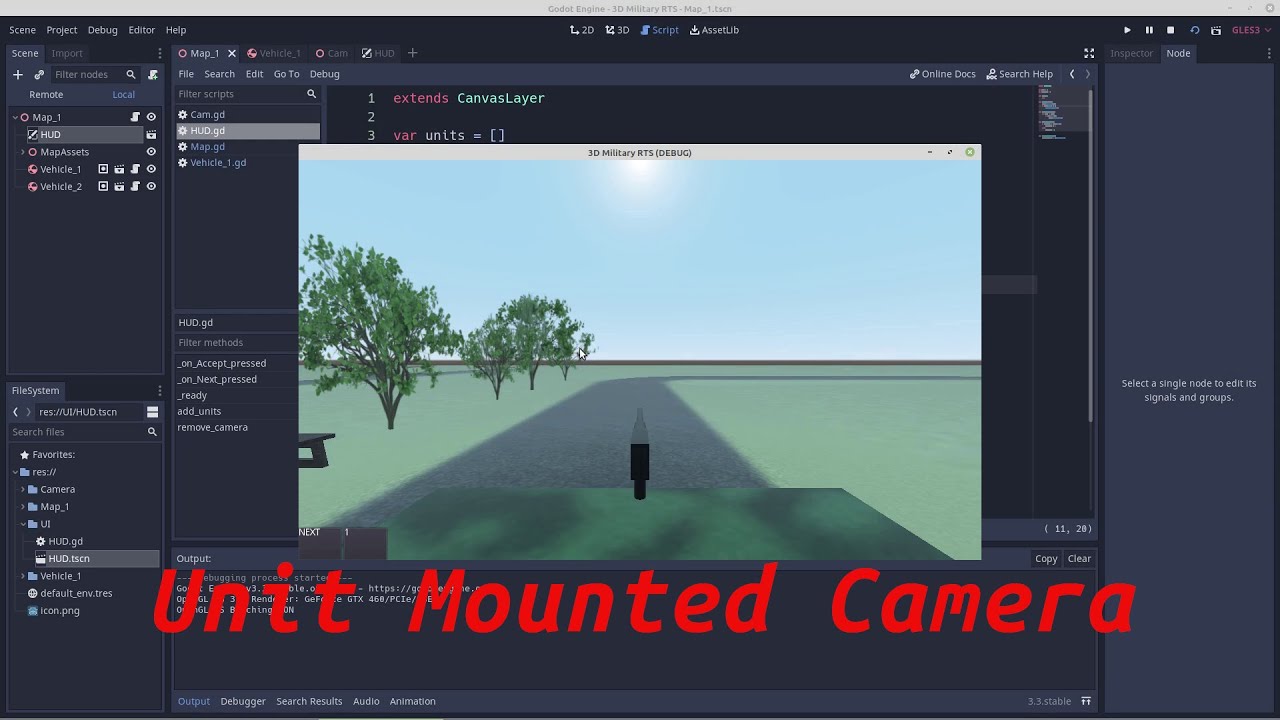Viewport: 1280px width, 720px height.
Task: Pause the running scene
Action: 1149,30
